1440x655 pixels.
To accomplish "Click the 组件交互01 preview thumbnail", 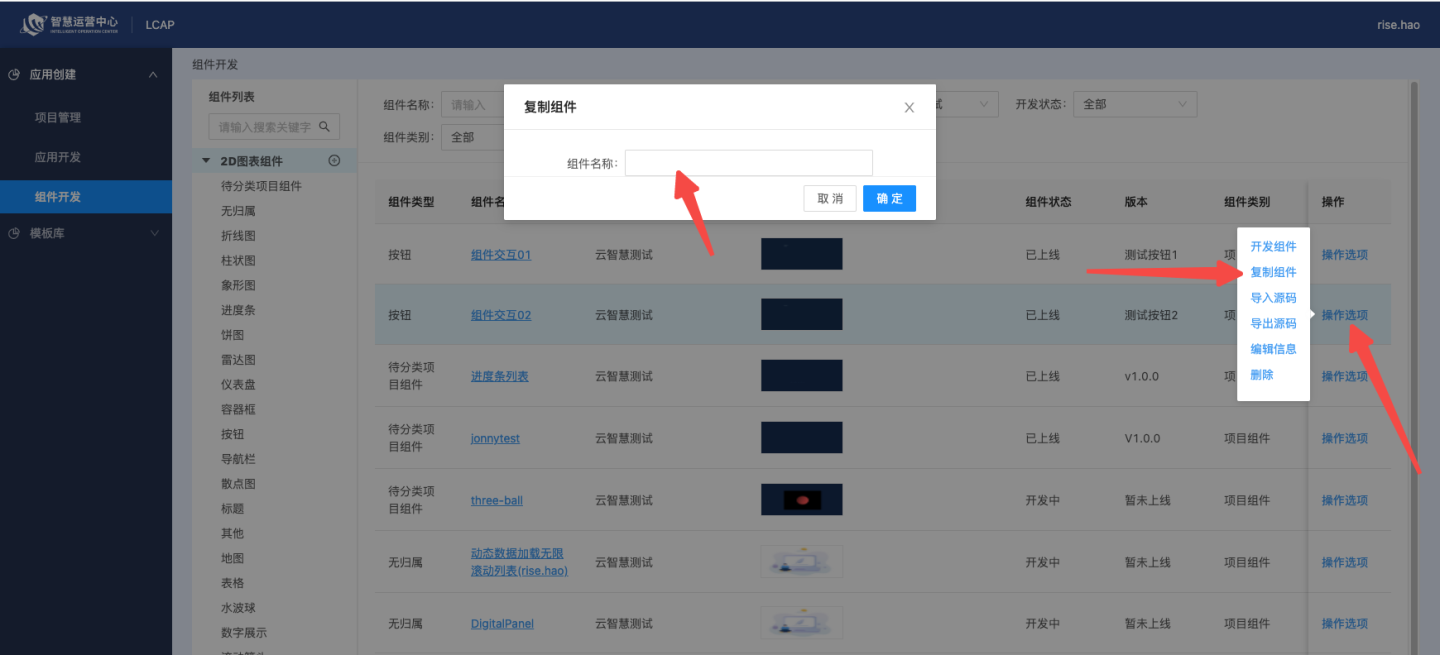I will 801,254.
